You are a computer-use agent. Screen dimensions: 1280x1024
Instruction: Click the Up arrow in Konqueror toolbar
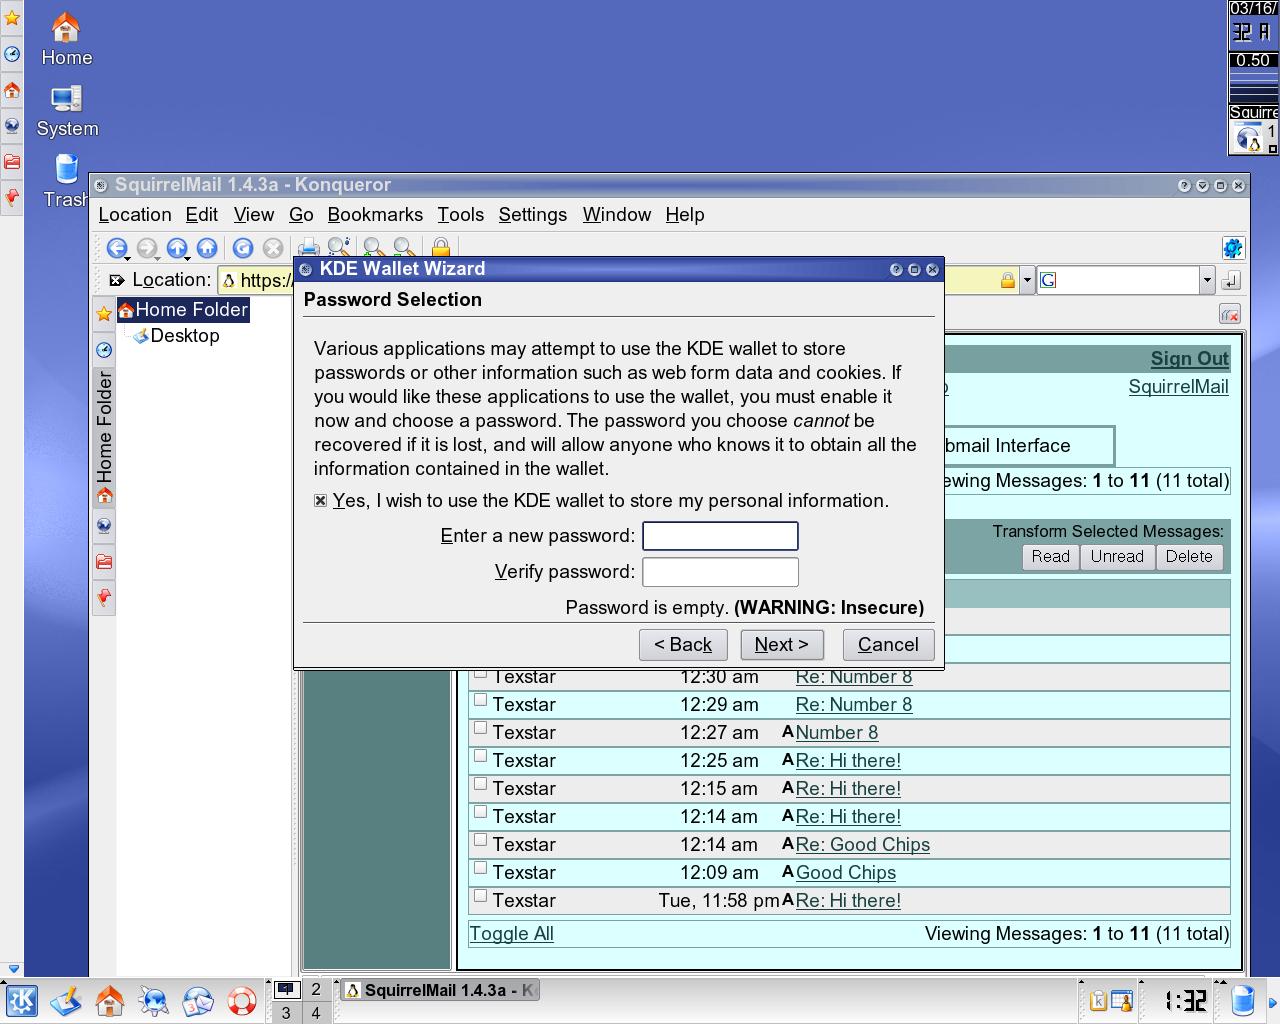click(x=177, y=248)
